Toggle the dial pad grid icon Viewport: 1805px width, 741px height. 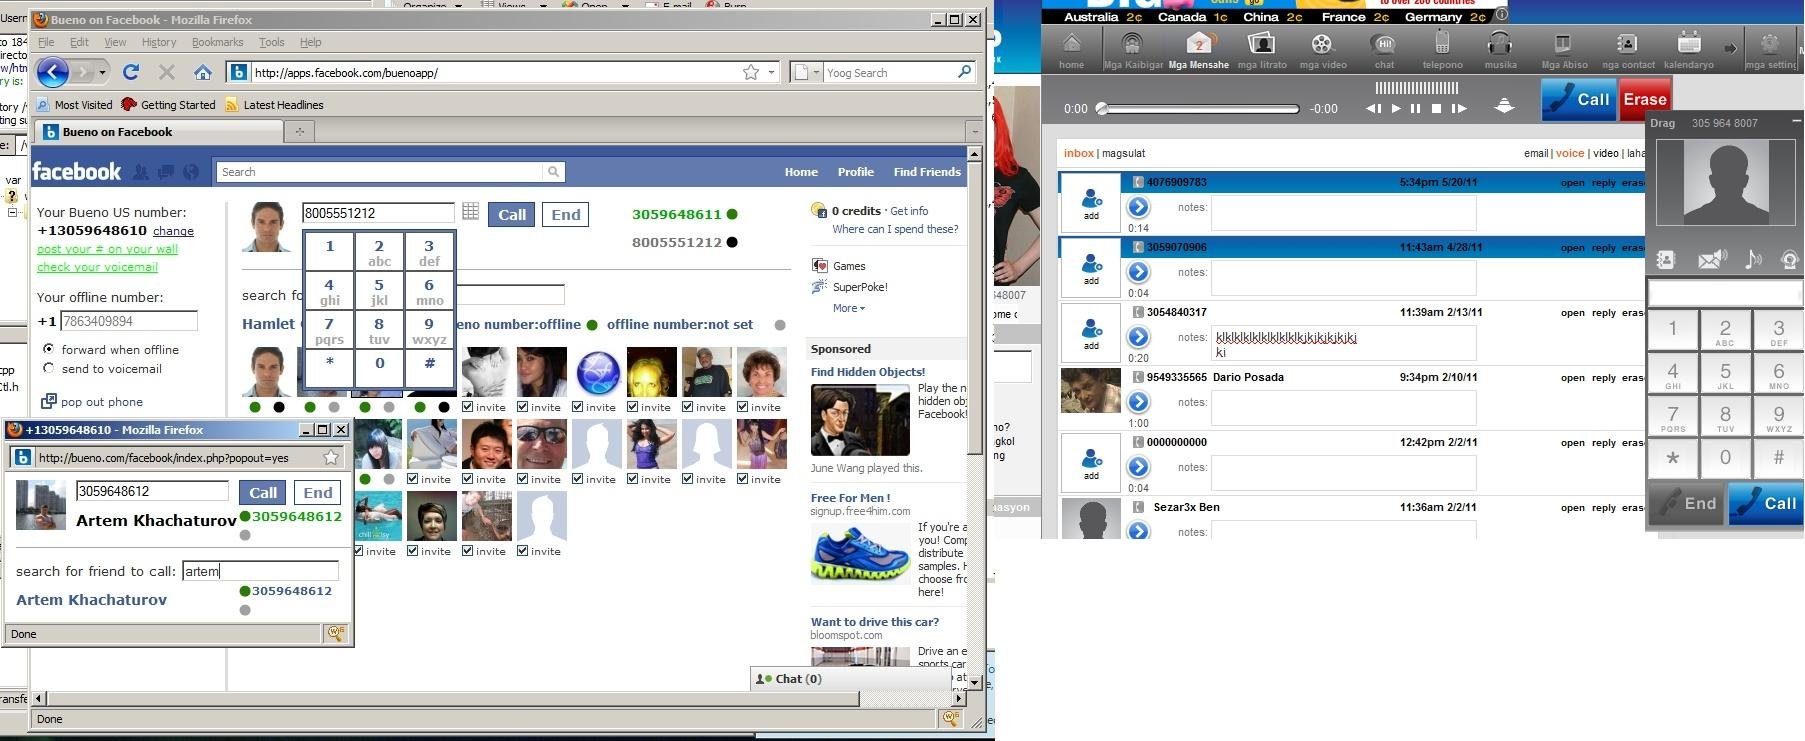pos(471,212)
